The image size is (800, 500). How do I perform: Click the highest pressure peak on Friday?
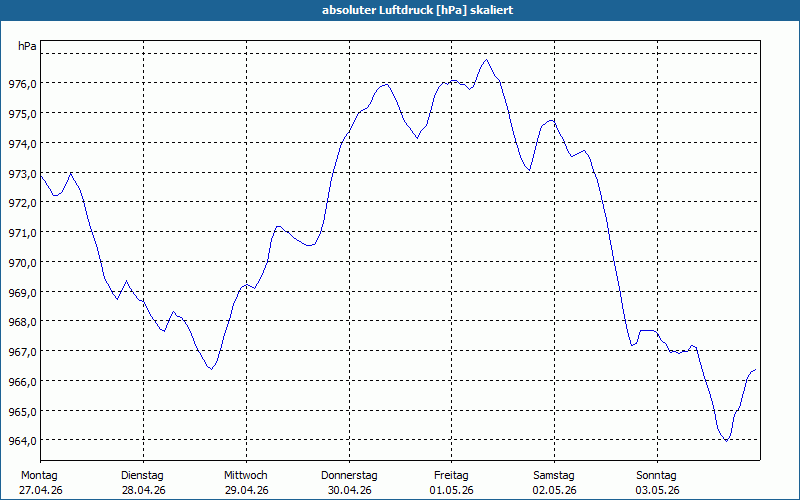(x=486, y=60)
